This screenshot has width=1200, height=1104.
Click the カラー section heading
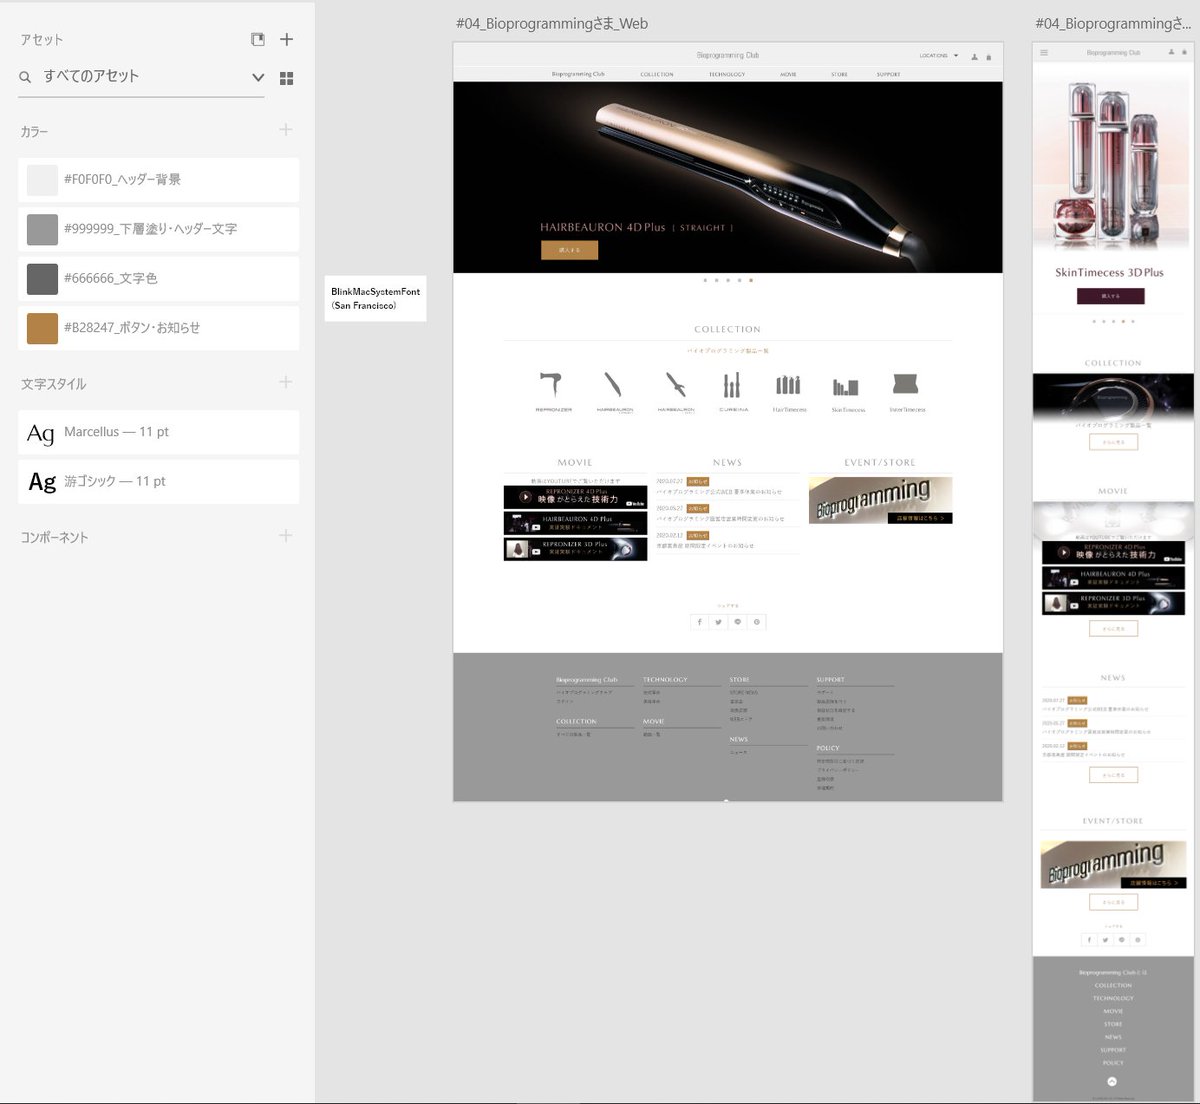click(34, 132)
